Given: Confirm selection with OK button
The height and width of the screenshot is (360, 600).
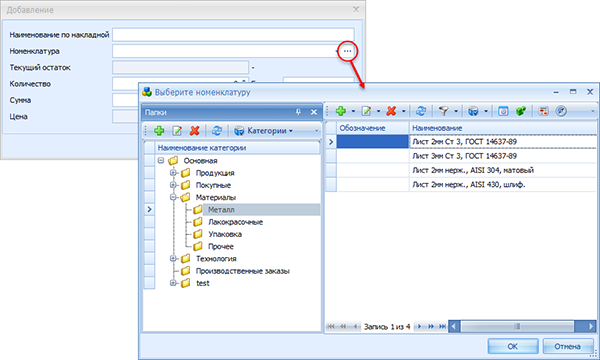Looking at the screenshot, I should tap(513, 347).
